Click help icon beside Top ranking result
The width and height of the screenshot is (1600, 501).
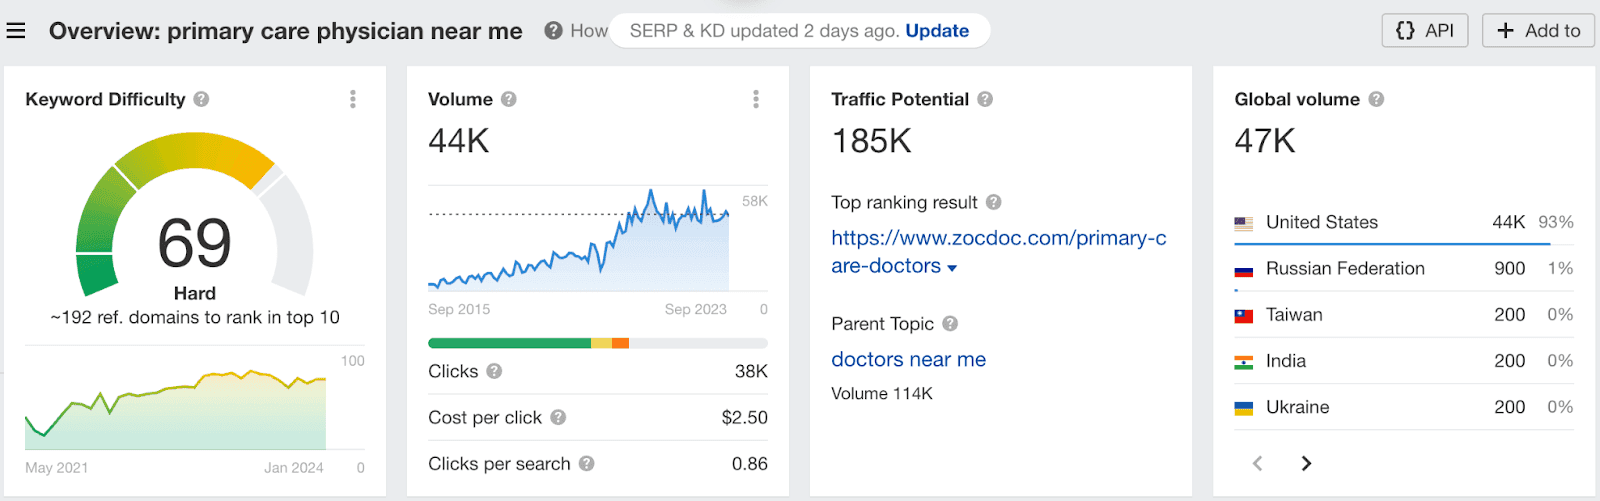pyautogui.click(x=993, y=202)
